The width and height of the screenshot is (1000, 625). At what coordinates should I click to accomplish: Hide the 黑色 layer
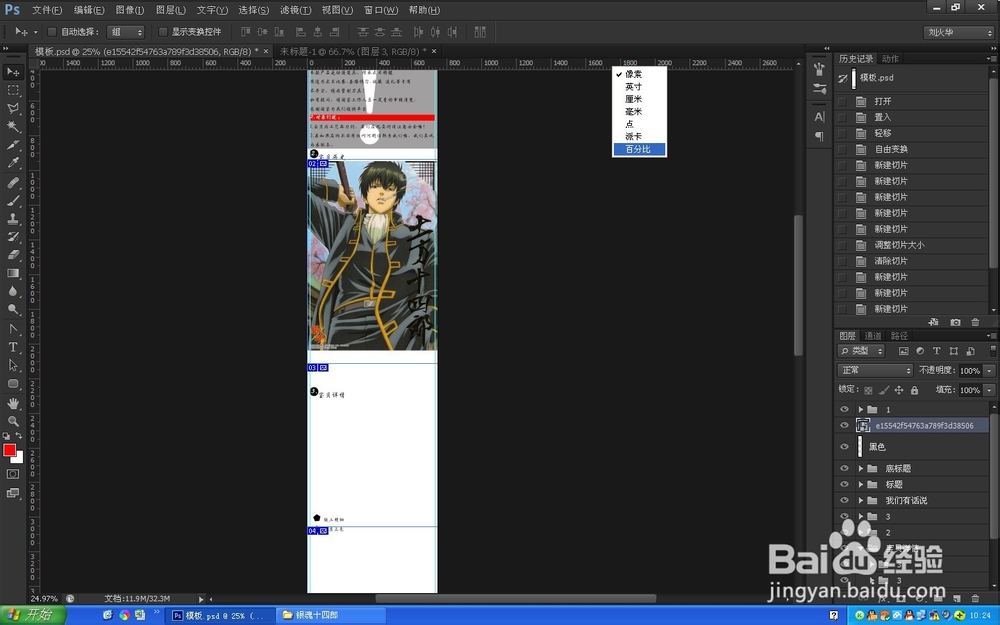[x=844, y=447]
